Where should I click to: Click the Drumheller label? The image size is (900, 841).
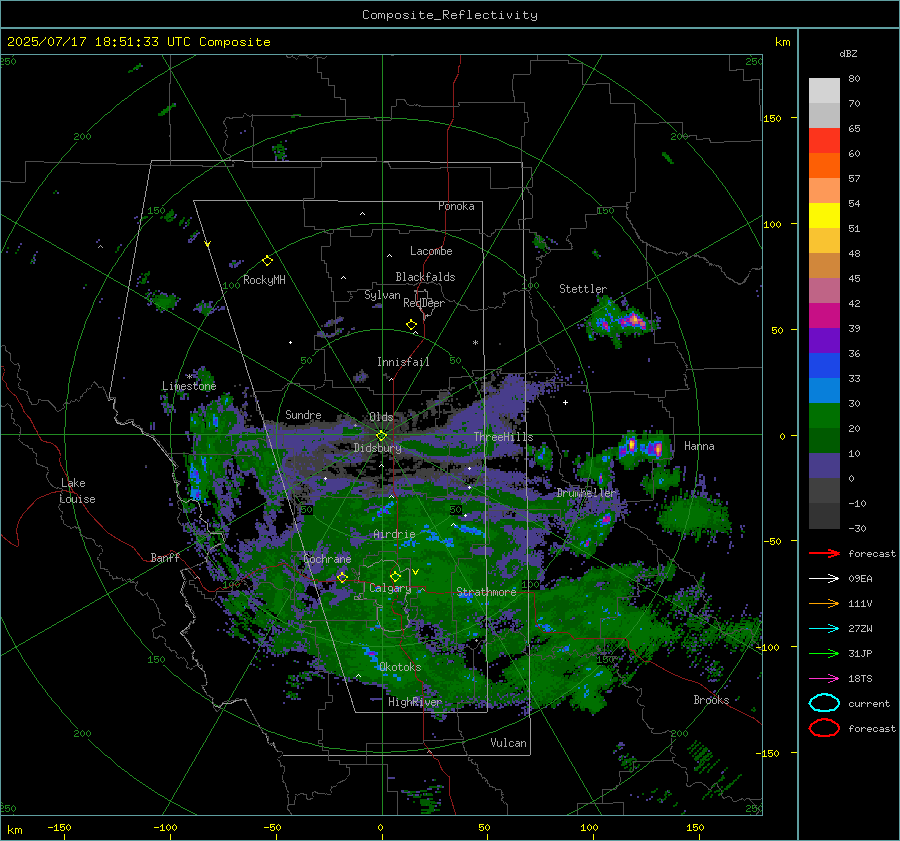(x=586, y=493)
